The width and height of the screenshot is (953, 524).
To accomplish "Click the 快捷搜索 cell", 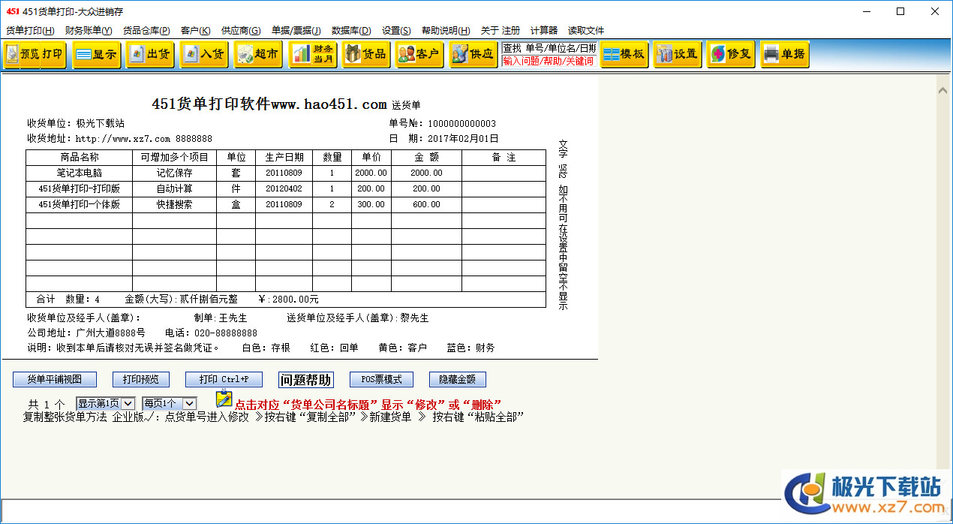I will [174, 204].
